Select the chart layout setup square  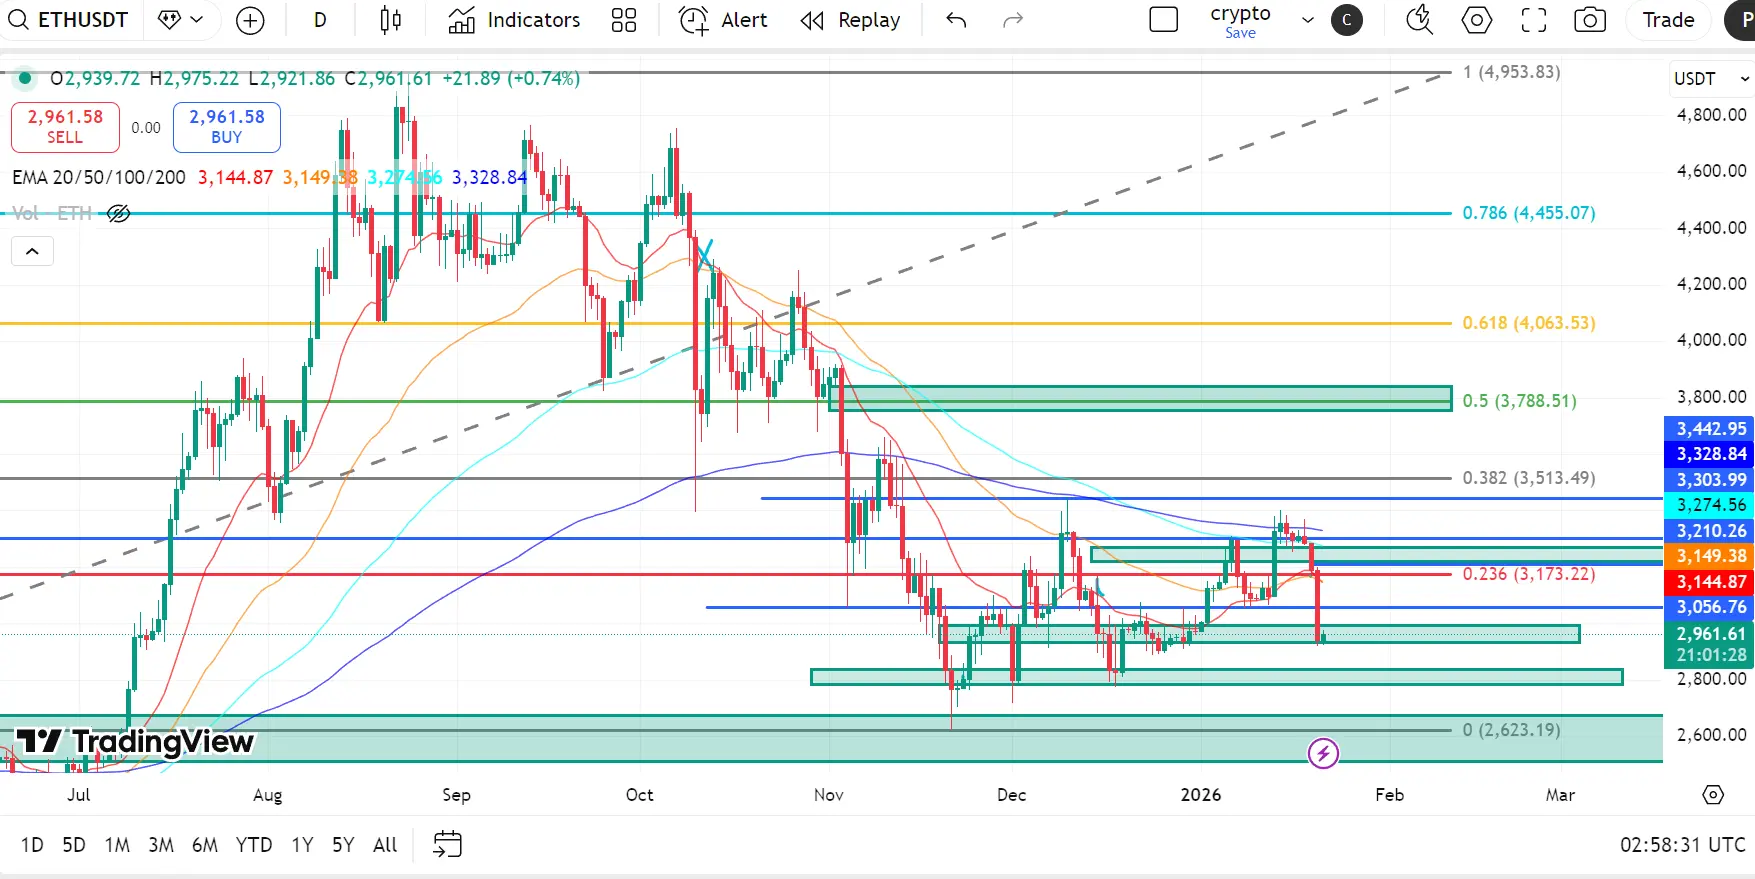(1164, 20)
